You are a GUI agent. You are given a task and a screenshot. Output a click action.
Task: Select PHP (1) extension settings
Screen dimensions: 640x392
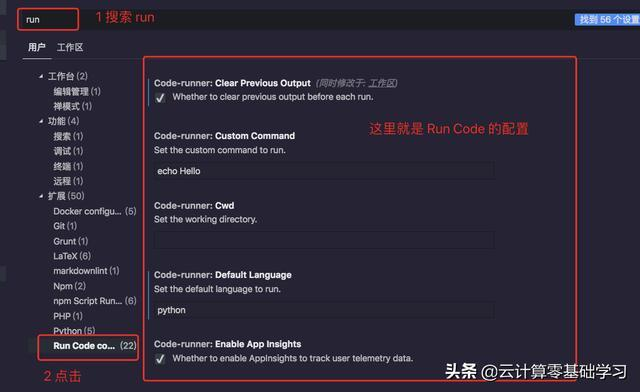(x=68, y=316)
